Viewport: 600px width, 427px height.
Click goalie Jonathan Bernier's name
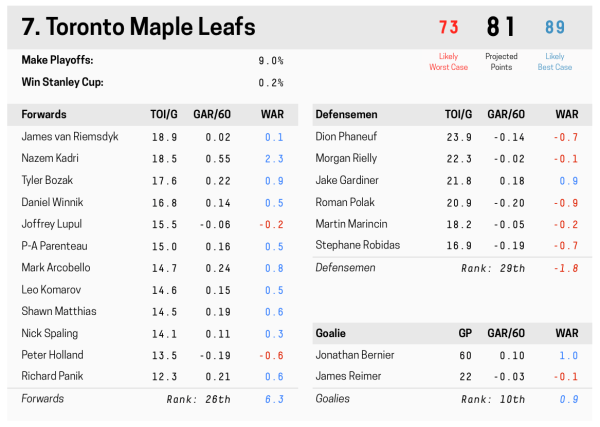pyautogui.click(x=354, y=355)
